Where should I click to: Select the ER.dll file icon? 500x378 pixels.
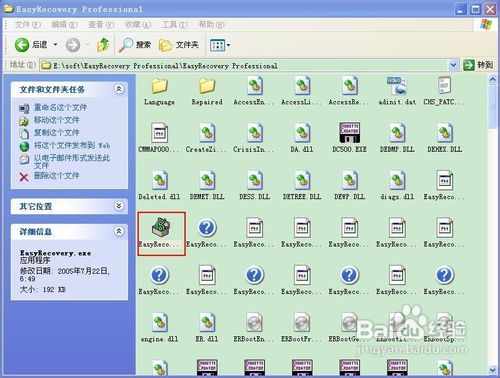[207, 323]
